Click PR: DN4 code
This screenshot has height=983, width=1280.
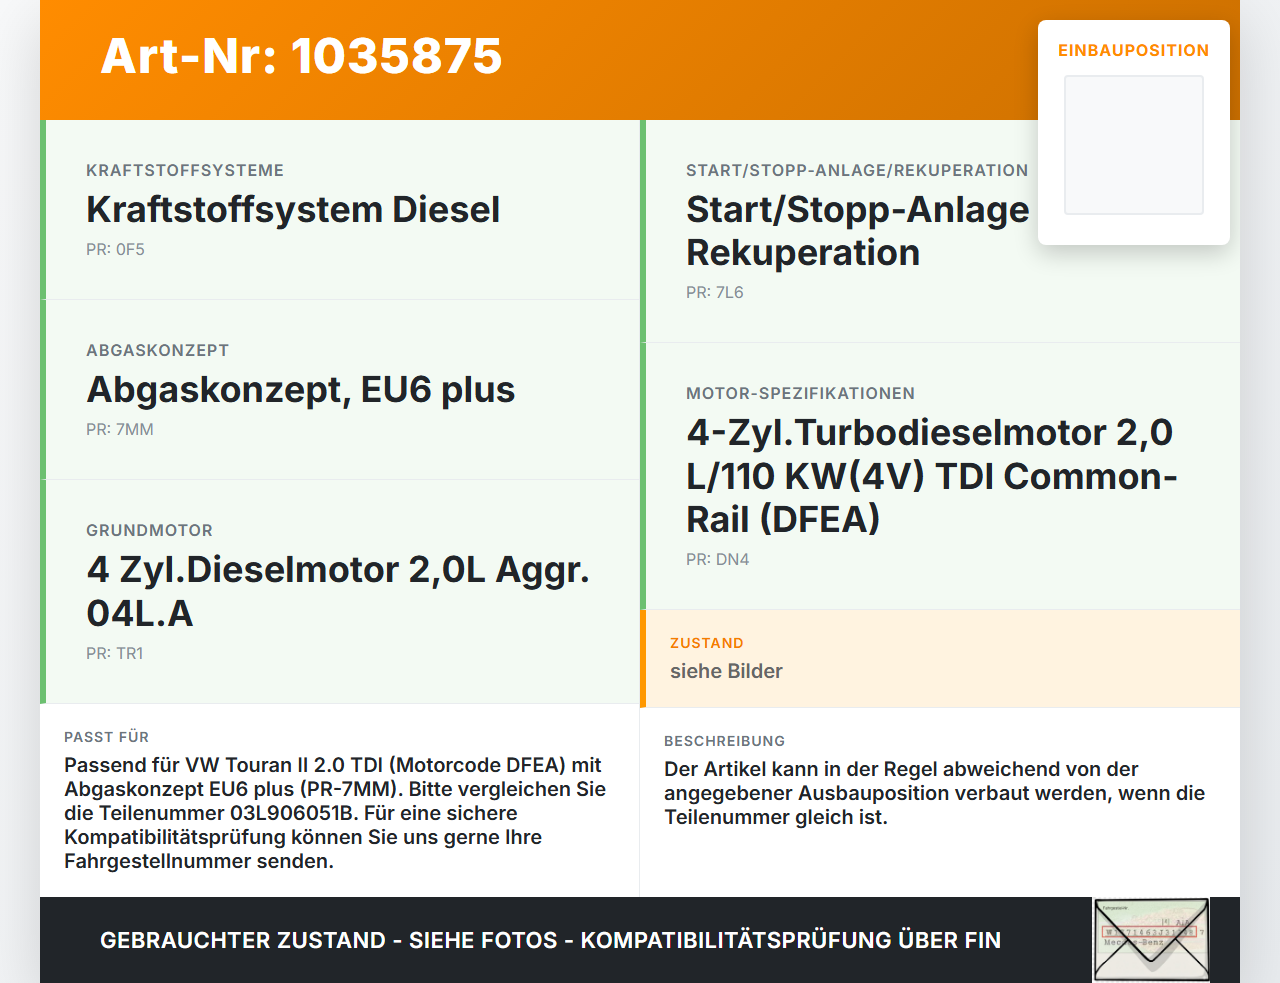pyautogui.click(x=718, y=559)
